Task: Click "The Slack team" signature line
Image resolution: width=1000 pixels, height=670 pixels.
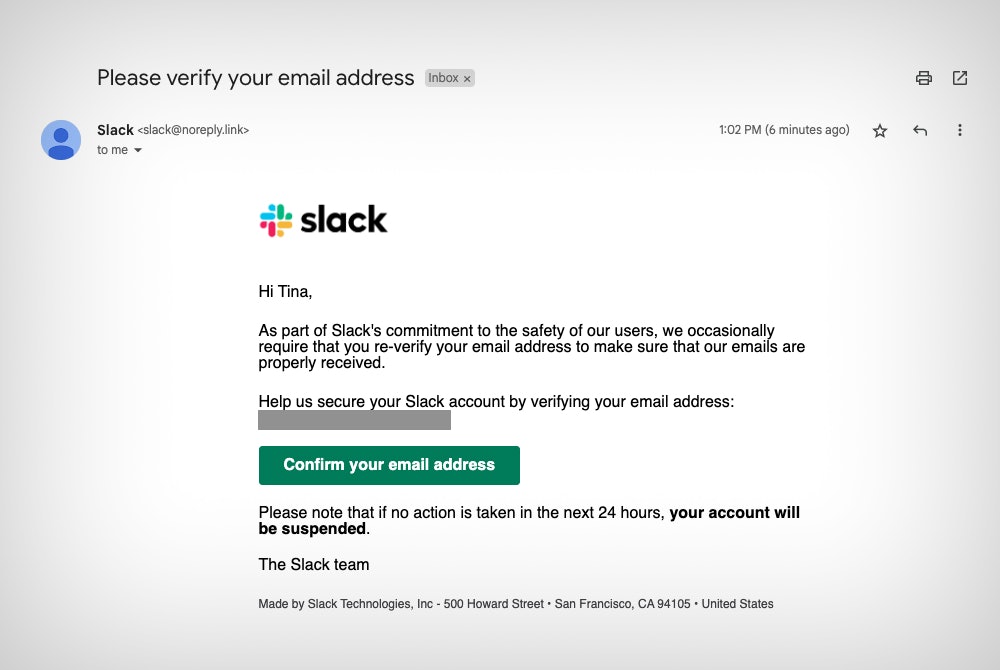Action: pyautogui.click(x=314, y=565)
